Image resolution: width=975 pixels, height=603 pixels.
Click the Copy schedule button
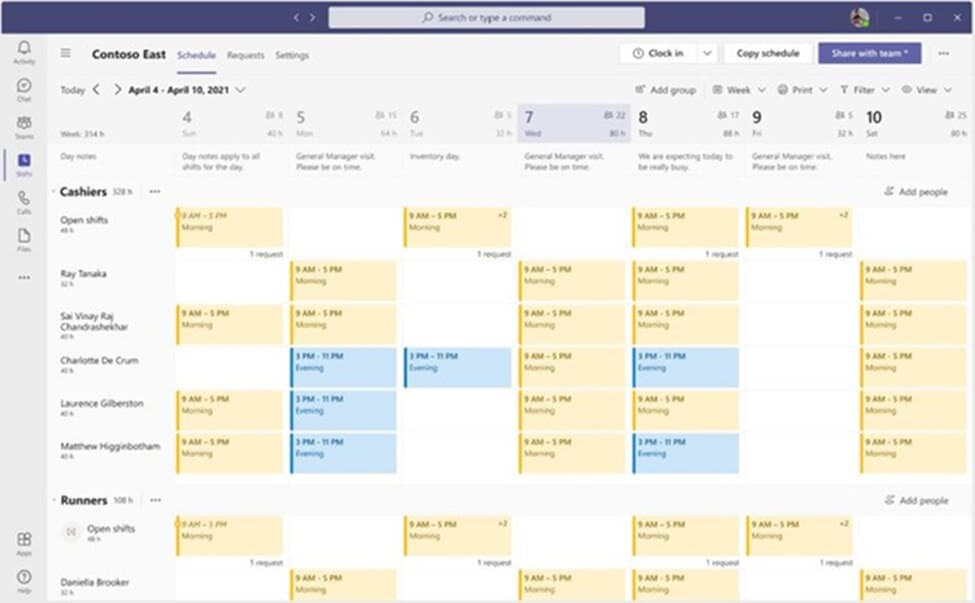(x=768, y=53)
